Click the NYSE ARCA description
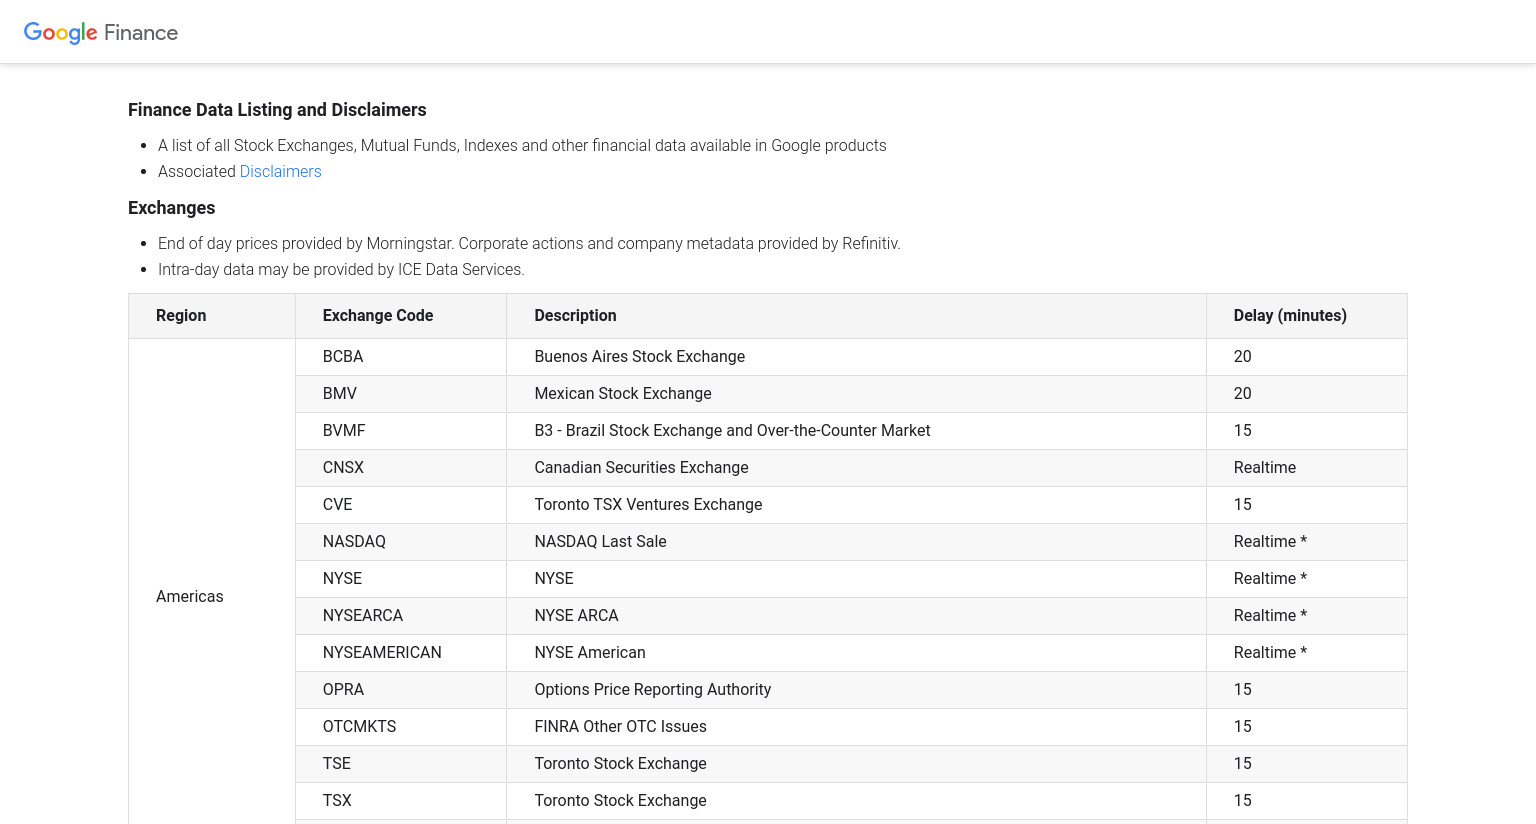1536x824 pixels. pos(576,615)
